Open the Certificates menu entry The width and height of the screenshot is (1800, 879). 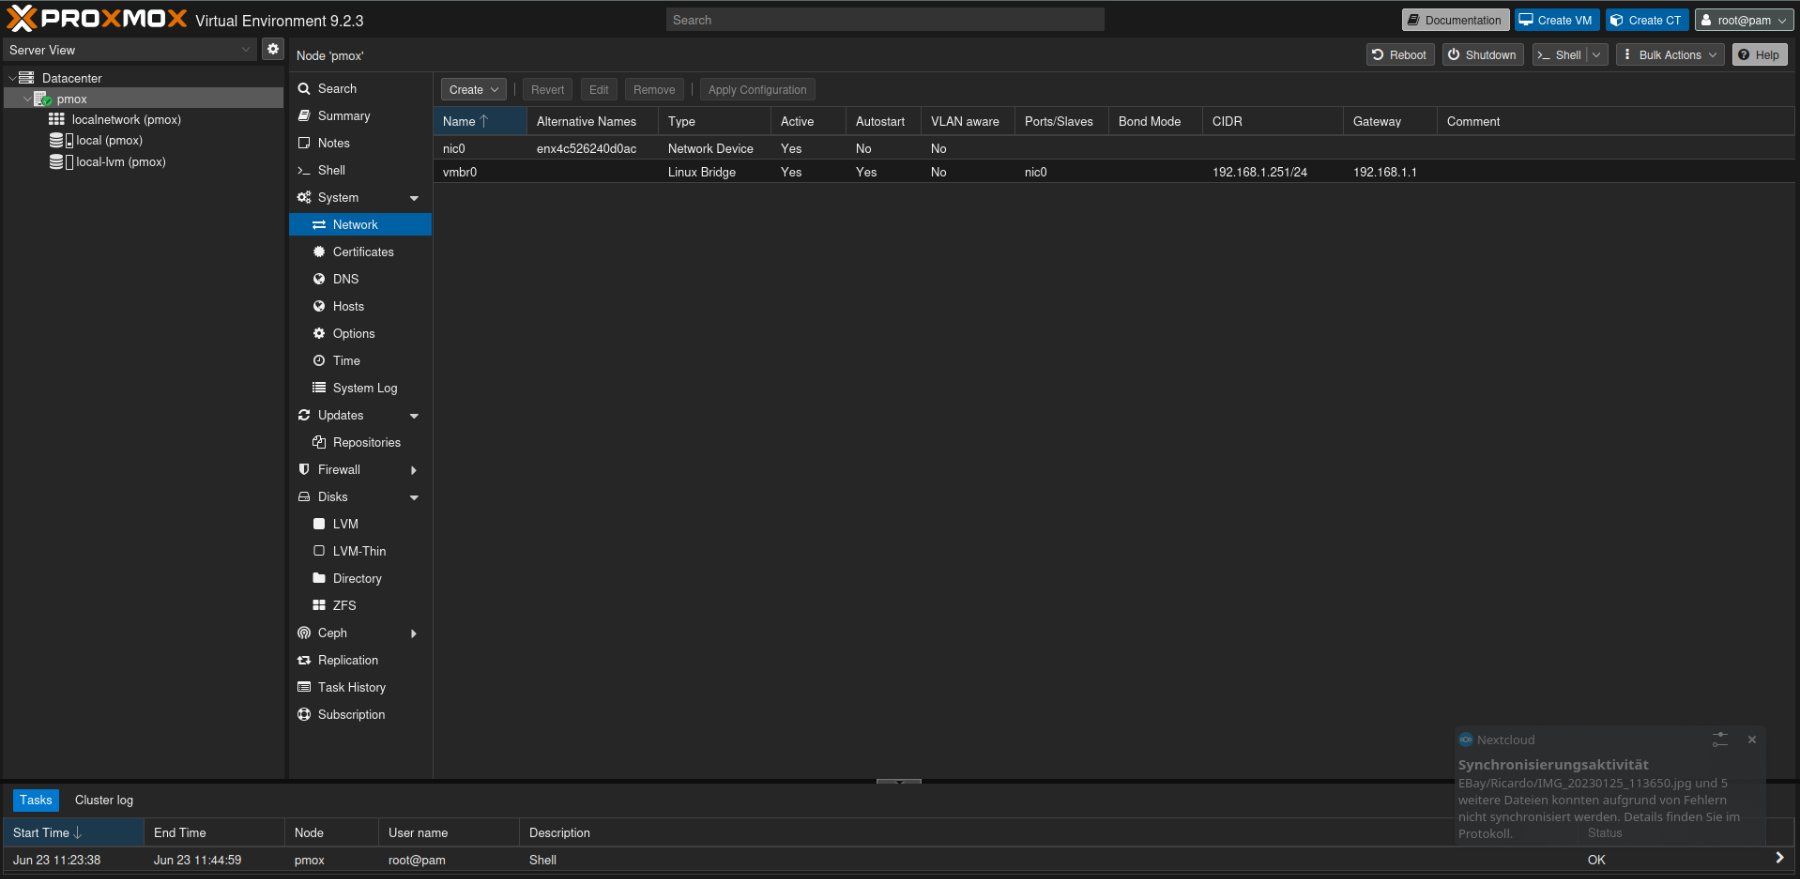pyautogui.click(x=362, y=252)
